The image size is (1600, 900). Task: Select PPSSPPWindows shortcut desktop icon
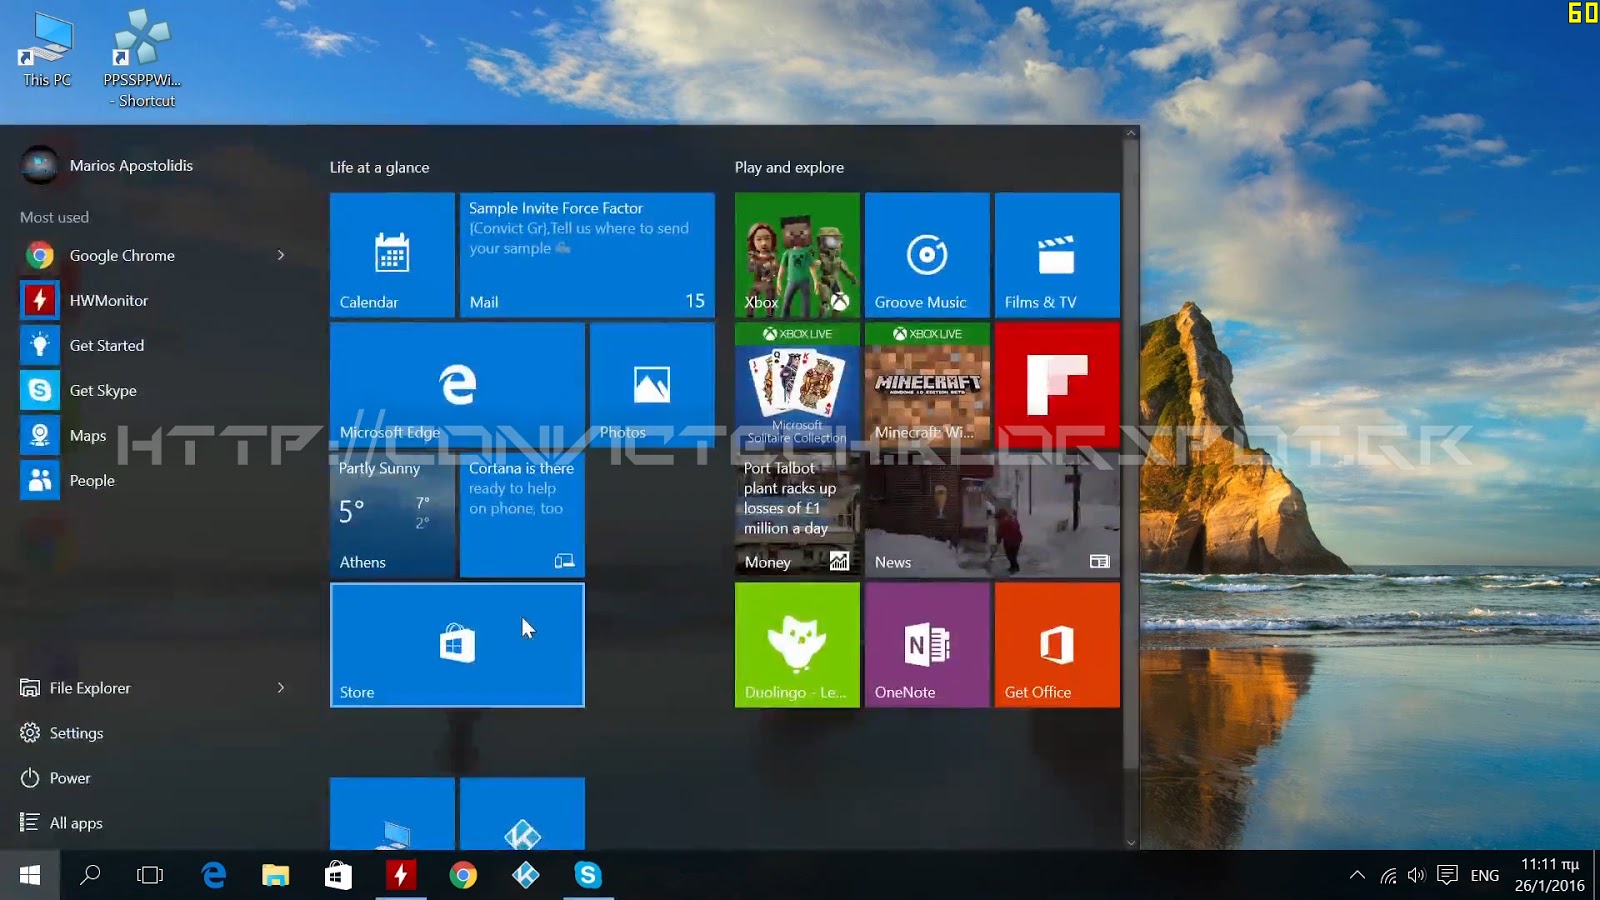[x=142, y=58]
